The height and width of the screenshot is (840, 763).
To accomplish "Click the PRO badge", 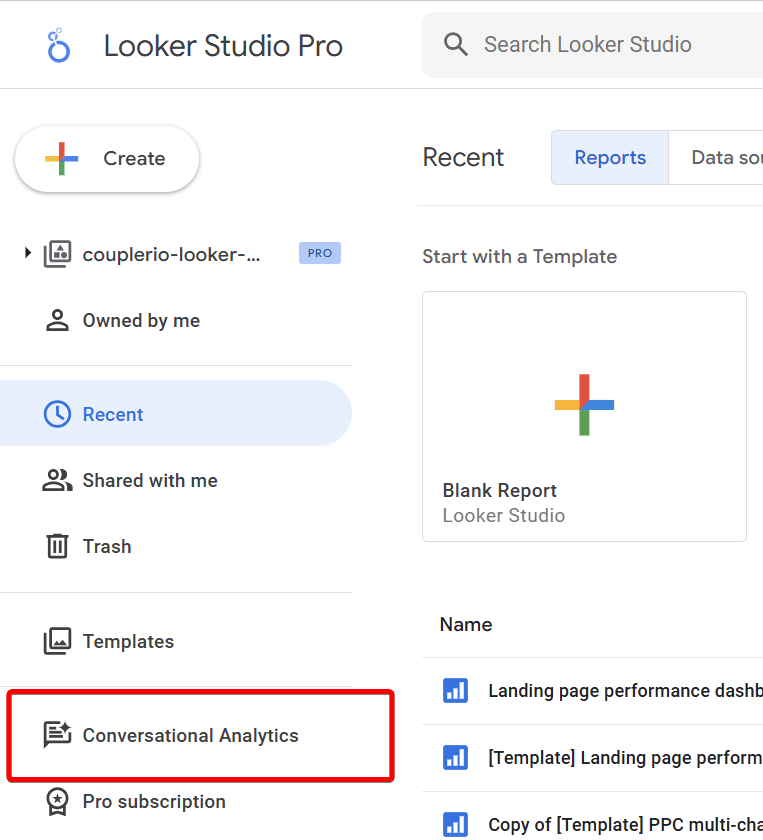I will pyautogui.click(x=320, y=253).
